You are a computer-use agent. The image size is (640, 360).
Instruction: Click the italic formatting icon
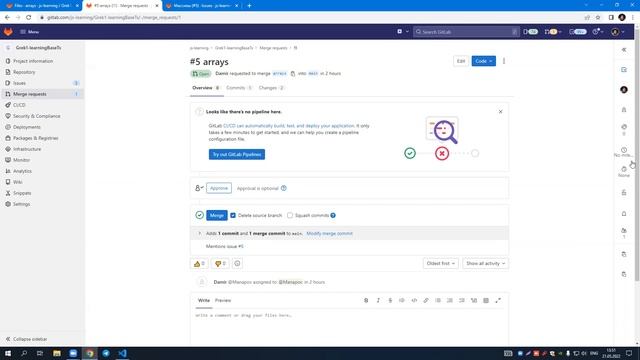378,300
